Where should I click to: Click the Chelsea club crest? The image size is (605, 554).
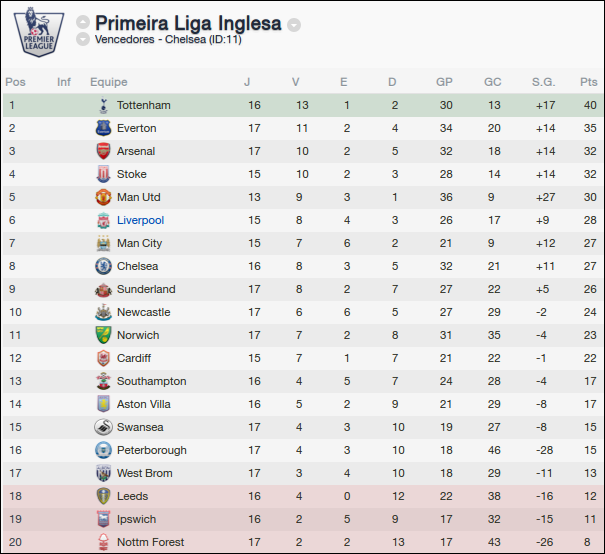click(103, 266)
